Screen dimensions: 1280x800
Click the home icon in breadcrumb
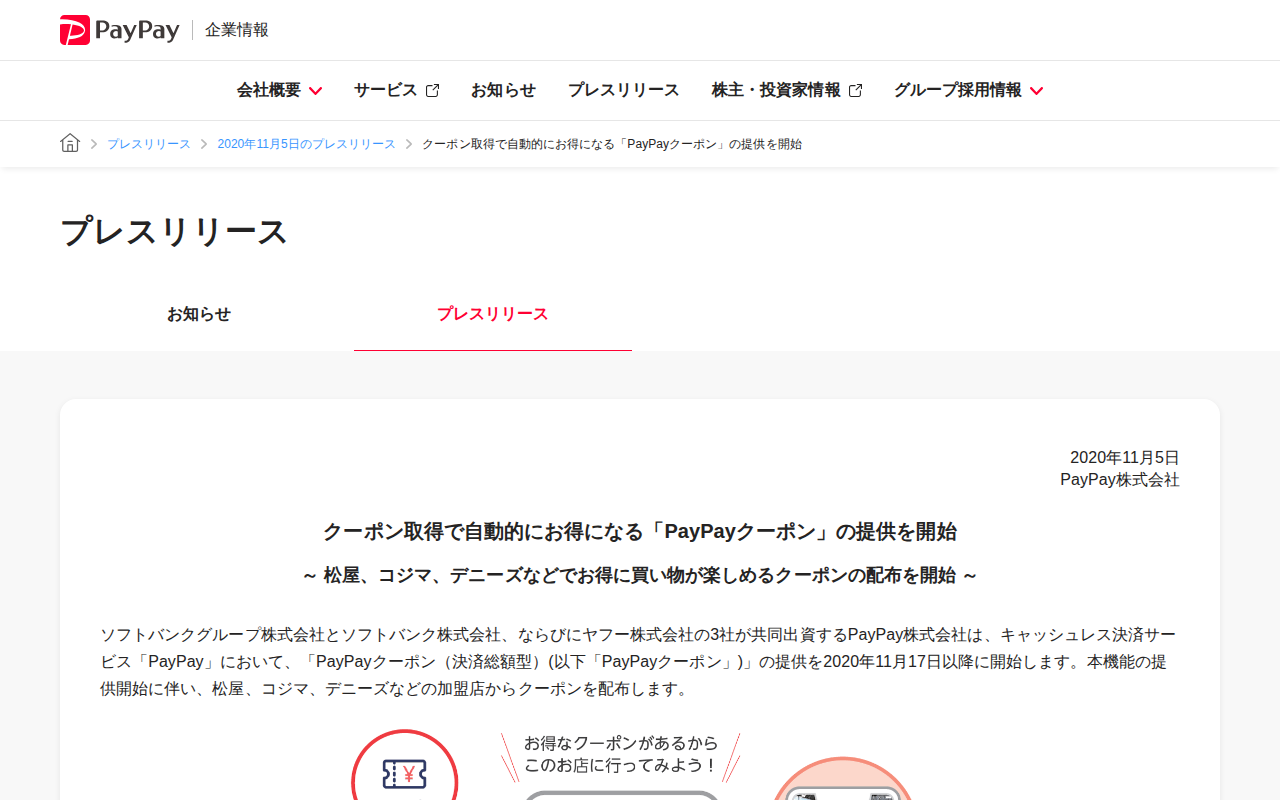click(70, 143)
